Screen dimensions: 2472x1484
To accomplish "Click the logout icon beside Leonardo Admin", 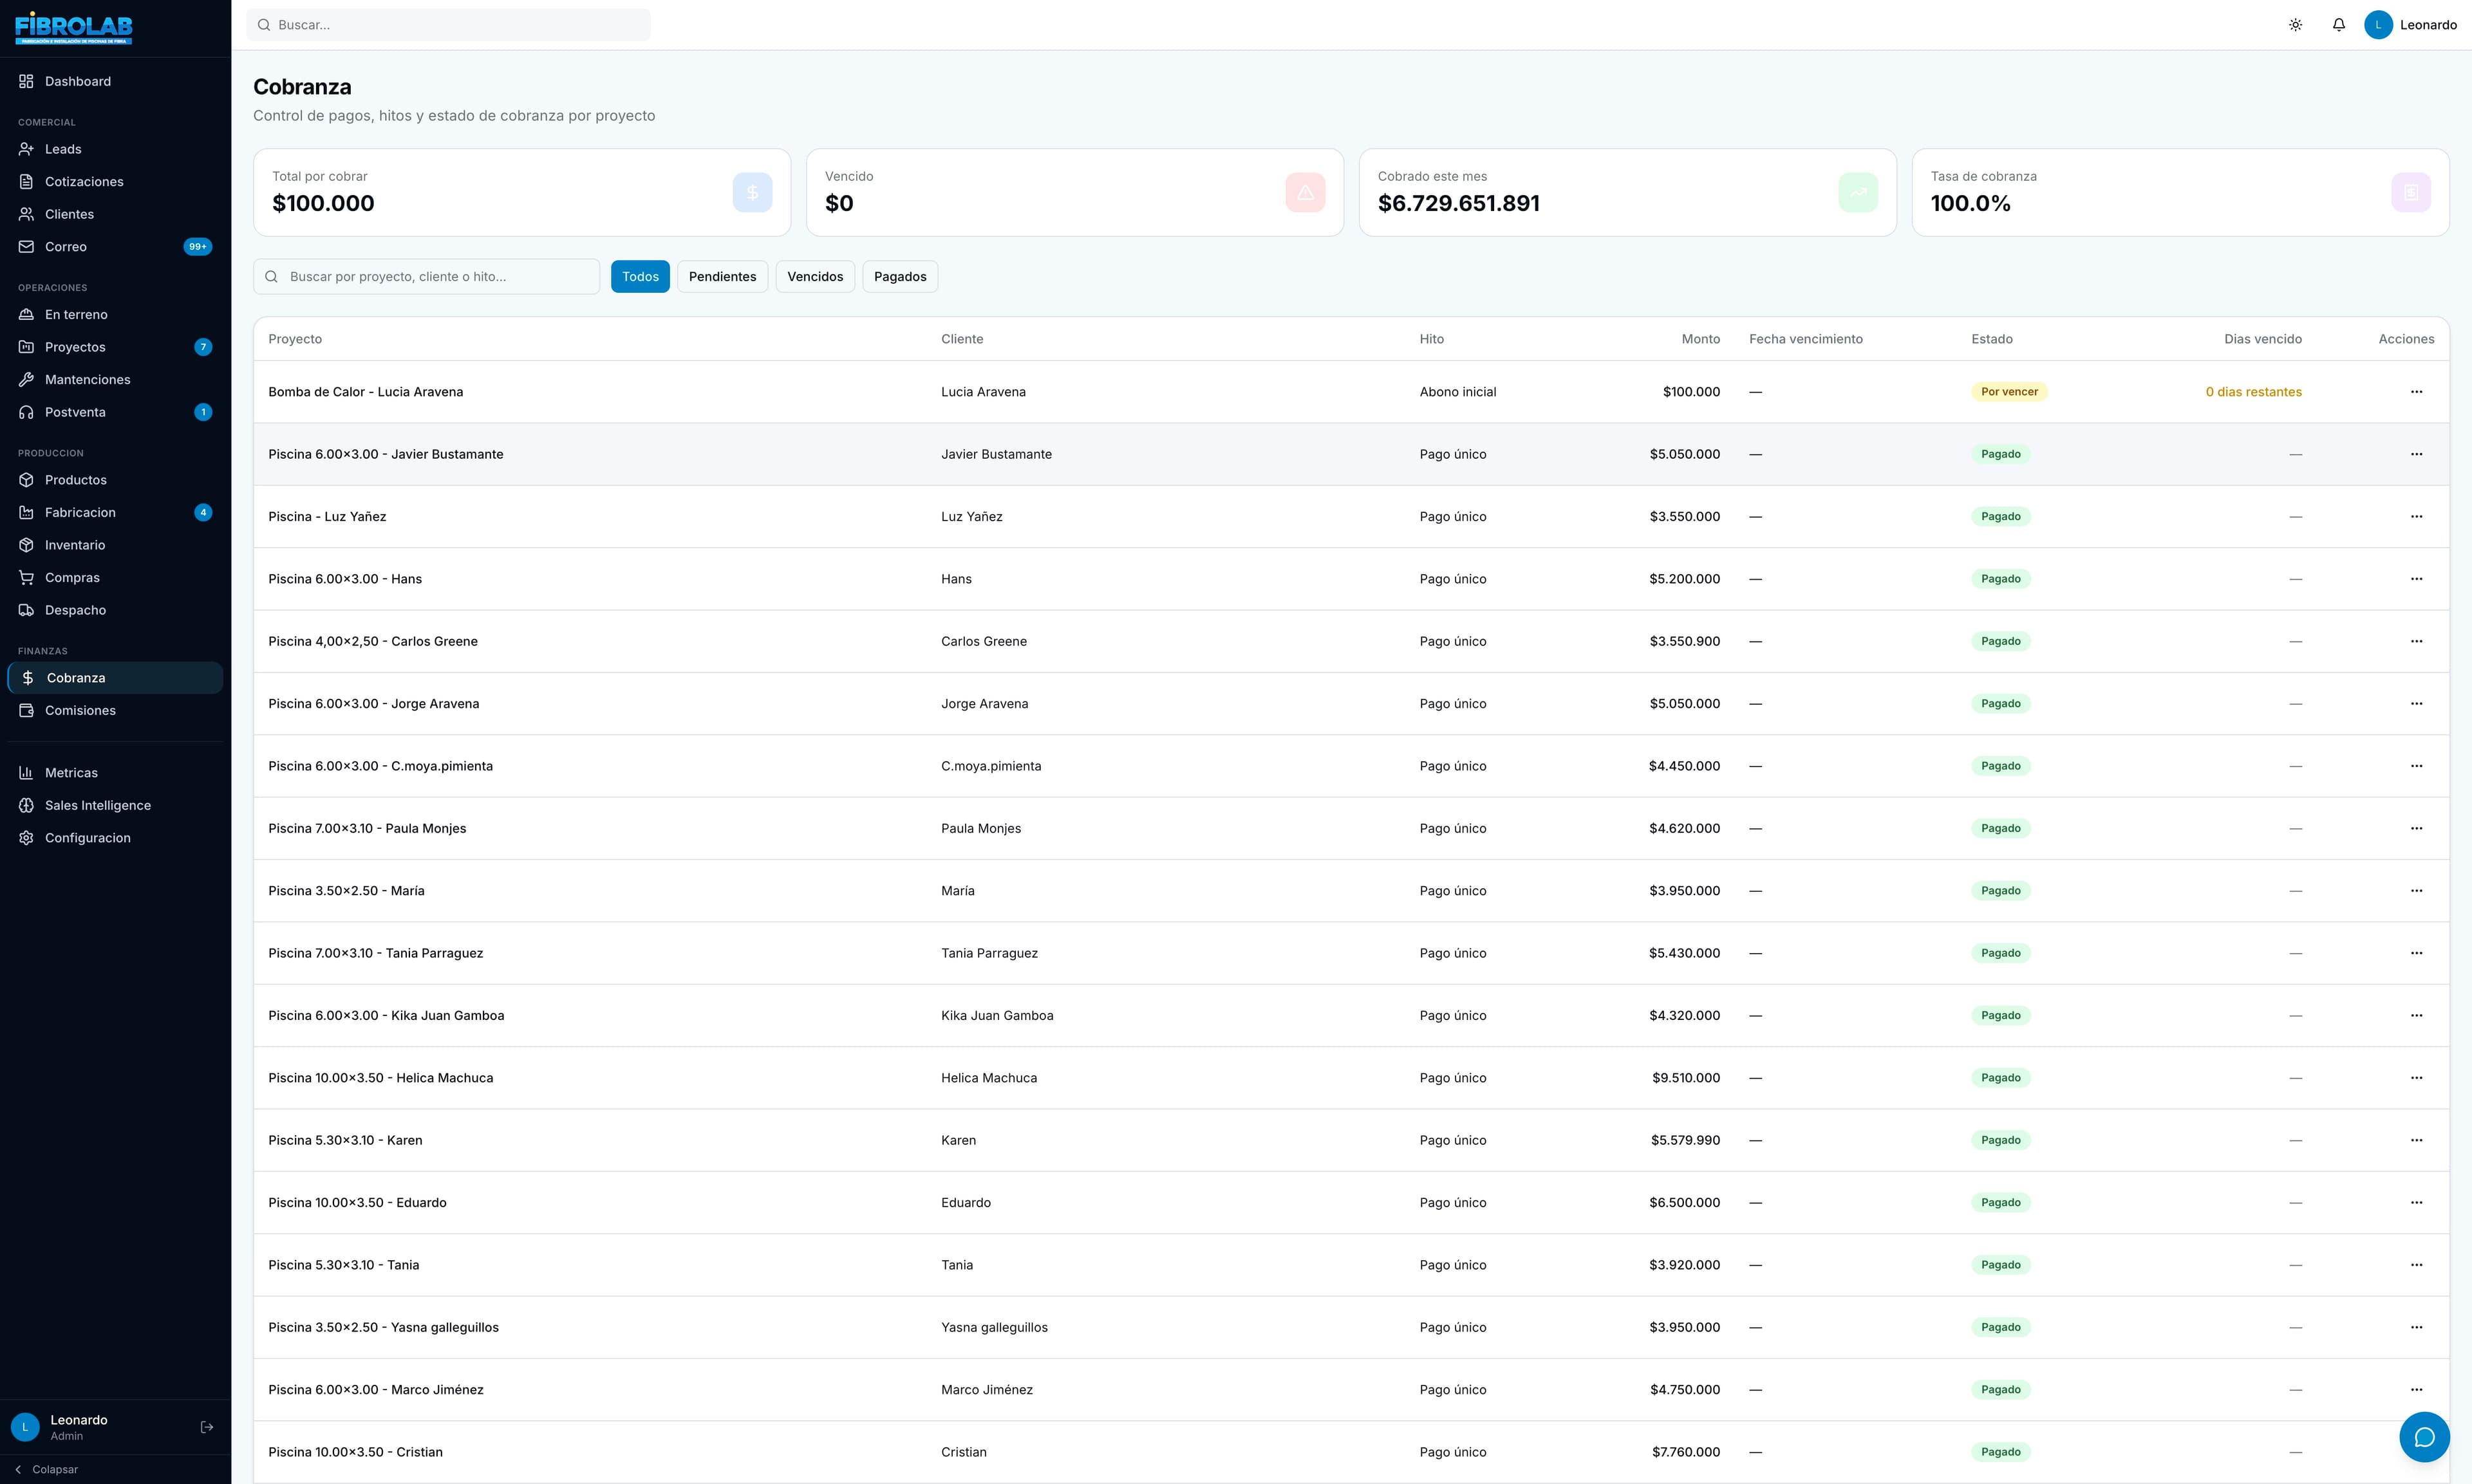I will tap(207, 1427).
